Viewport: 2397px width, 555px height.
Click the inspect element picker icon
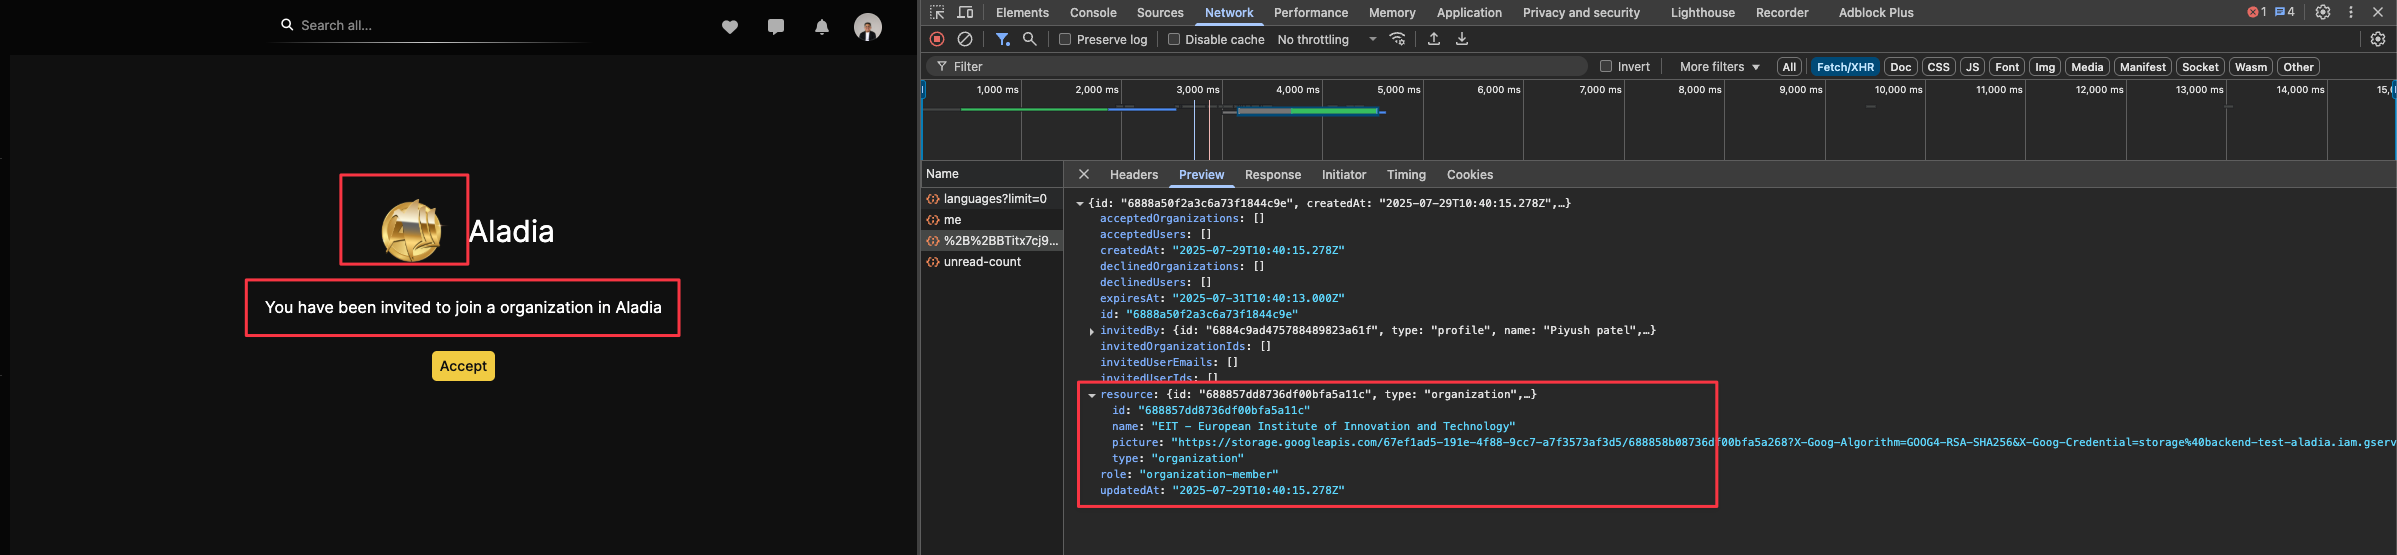click(937, 13)
